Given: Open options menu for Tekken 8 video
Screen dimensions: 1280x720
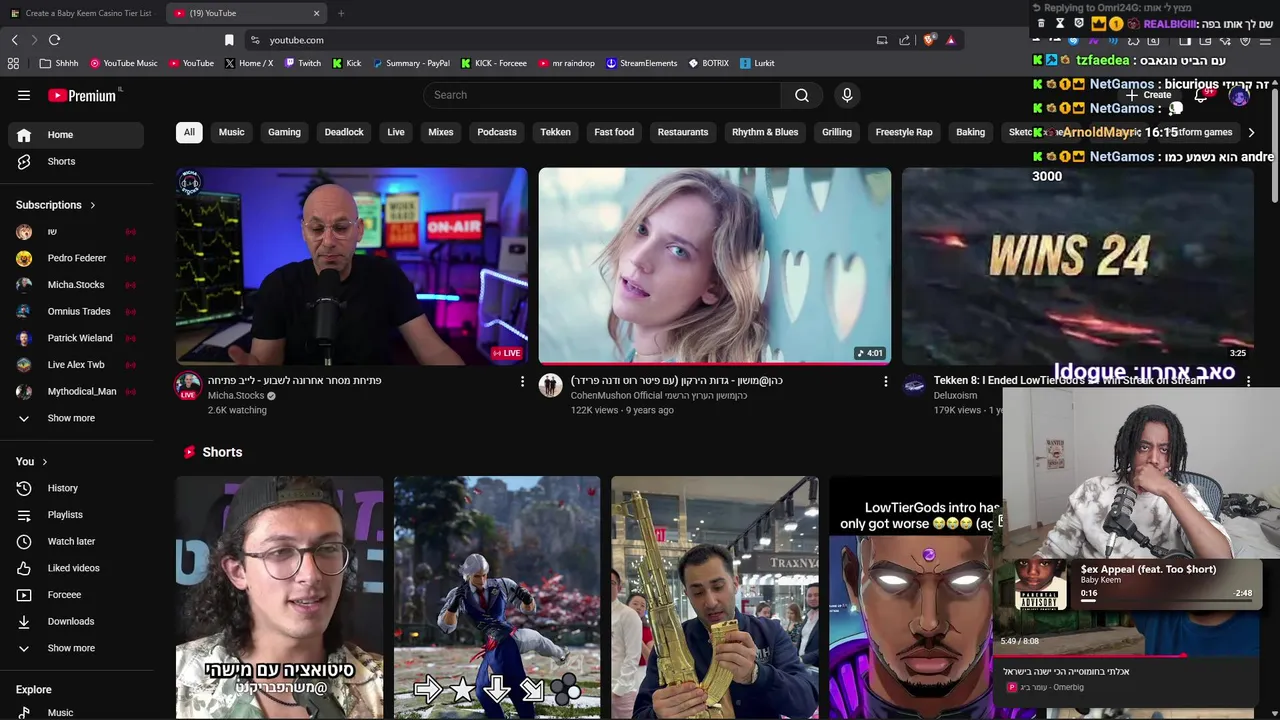Looking at the screenshot, I should [1248, 381].
